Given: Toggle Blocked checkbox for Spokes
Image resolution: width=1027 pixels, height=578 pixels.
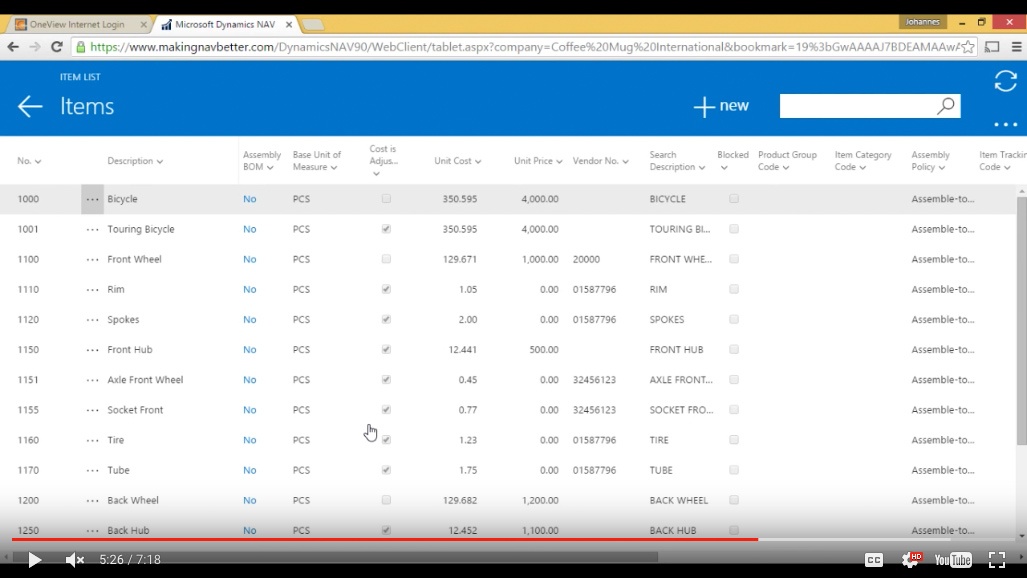Looking at the screenshot, I should 734,319.
